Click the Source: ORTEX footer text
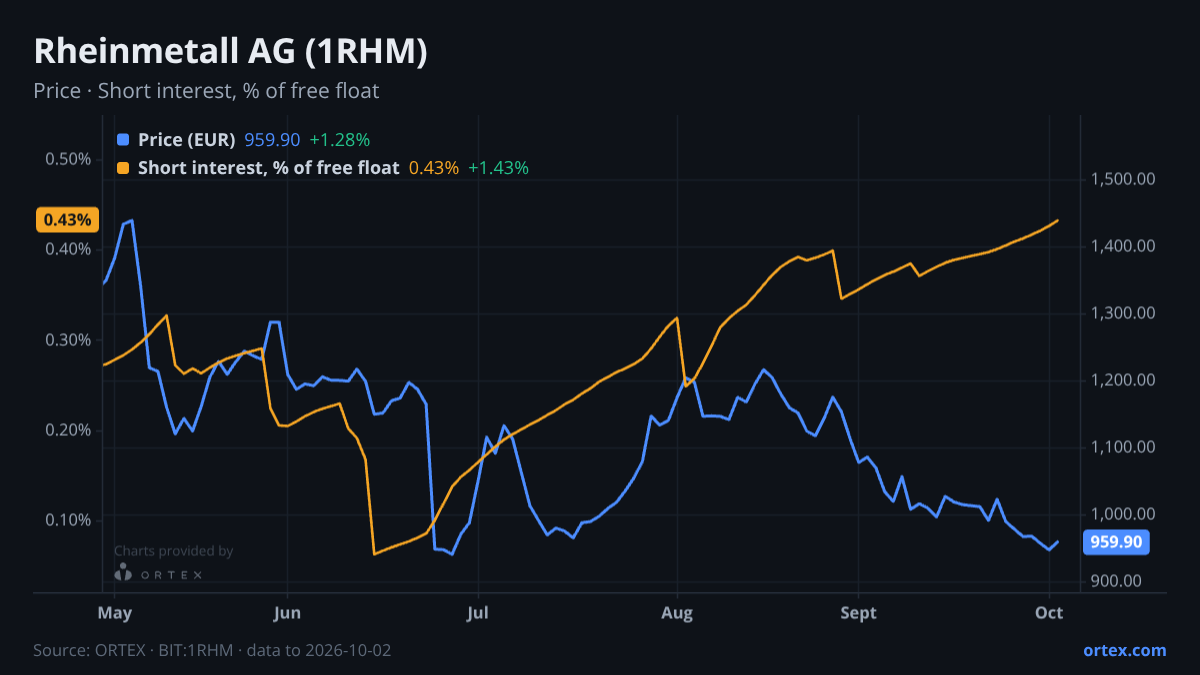This screenshot has width=1200, height=675. click(212, 650)
